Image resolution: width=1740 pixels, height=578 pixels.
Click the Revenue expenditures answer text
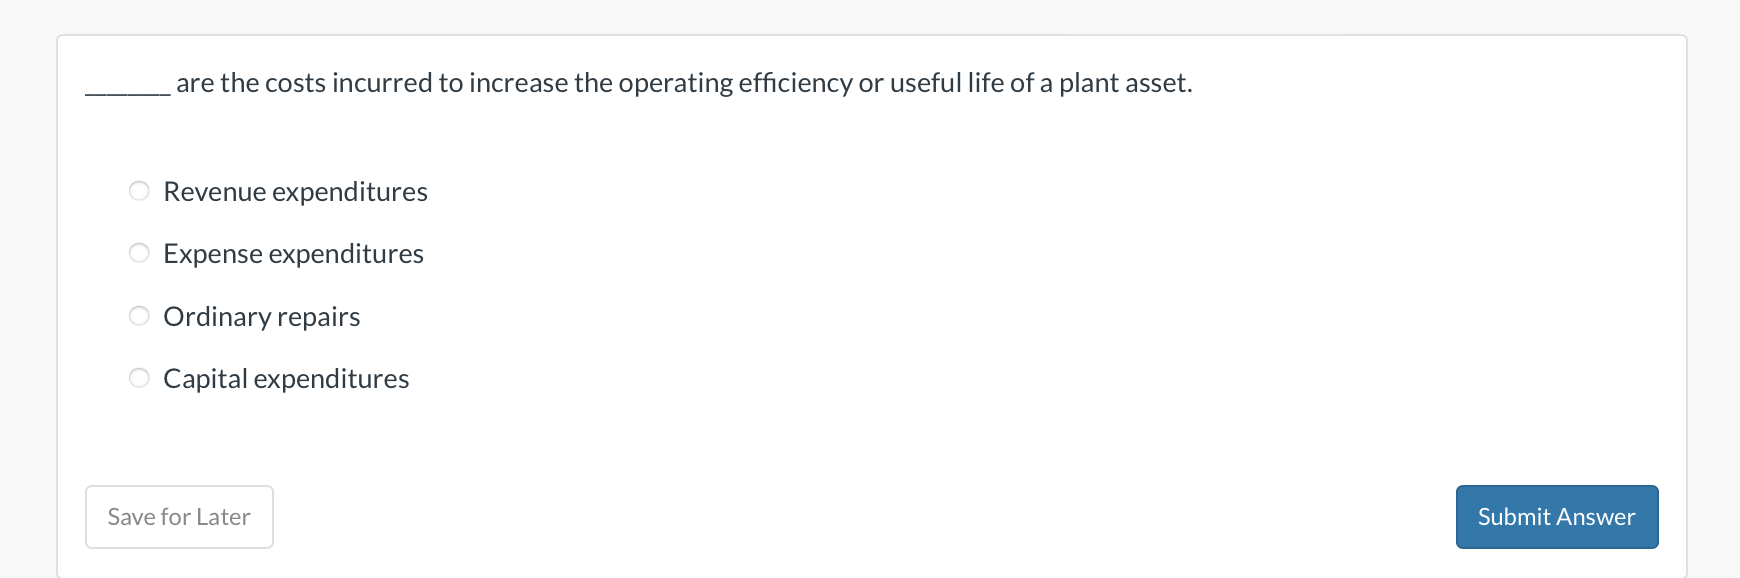295,191
